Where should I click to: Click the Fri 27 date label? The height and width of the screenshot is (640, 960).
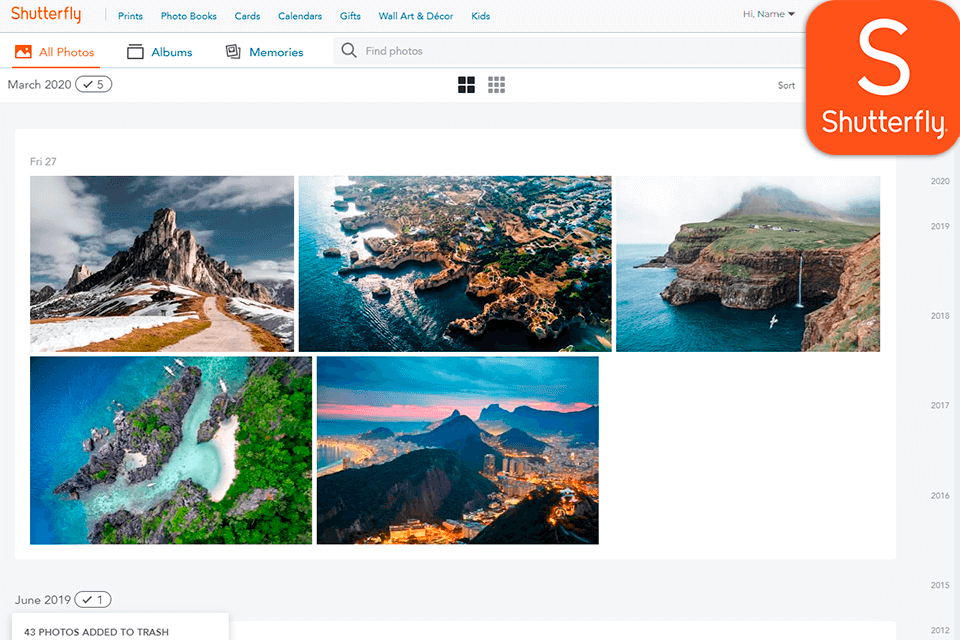43,162
